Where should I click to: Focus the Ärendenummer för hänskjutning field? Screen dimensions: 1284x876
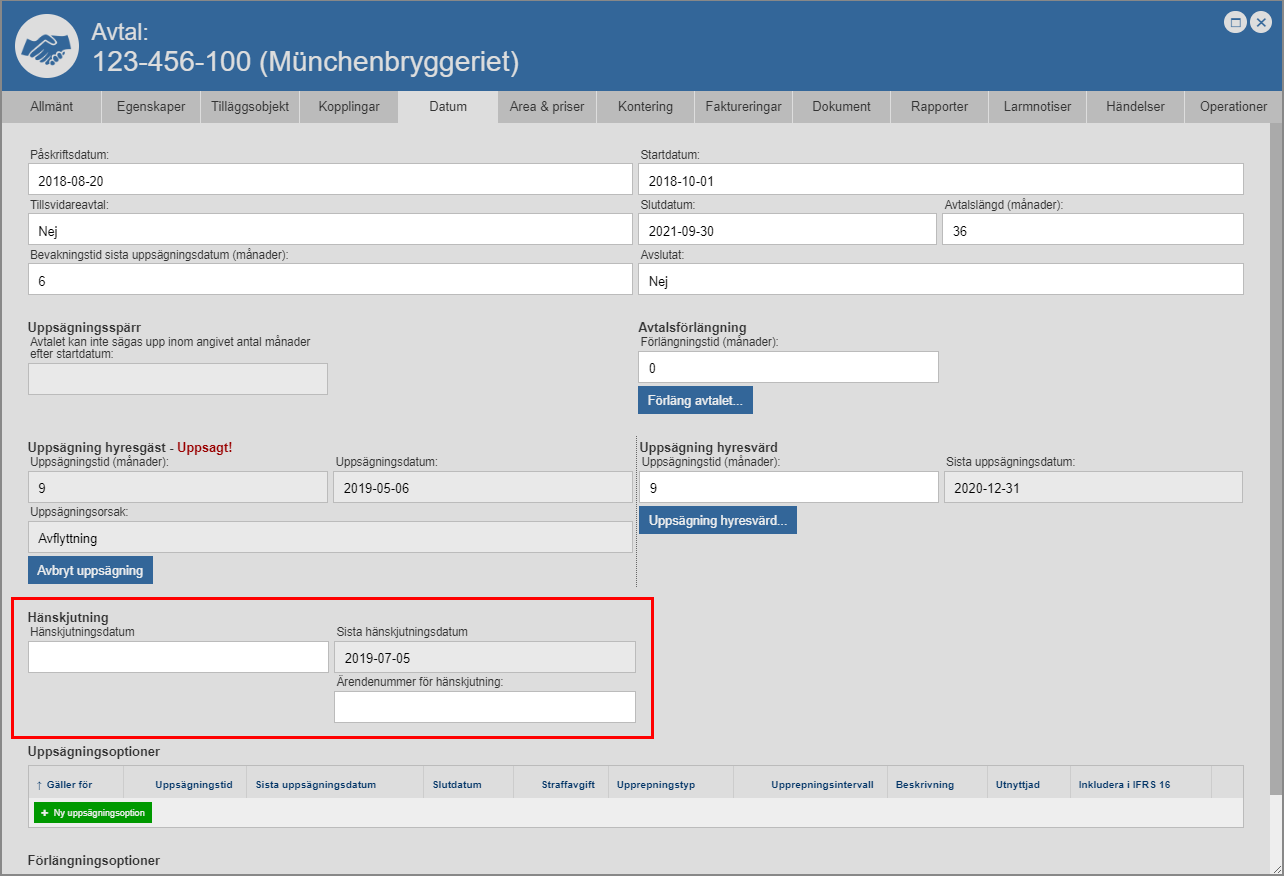click(x=484, y=707)
